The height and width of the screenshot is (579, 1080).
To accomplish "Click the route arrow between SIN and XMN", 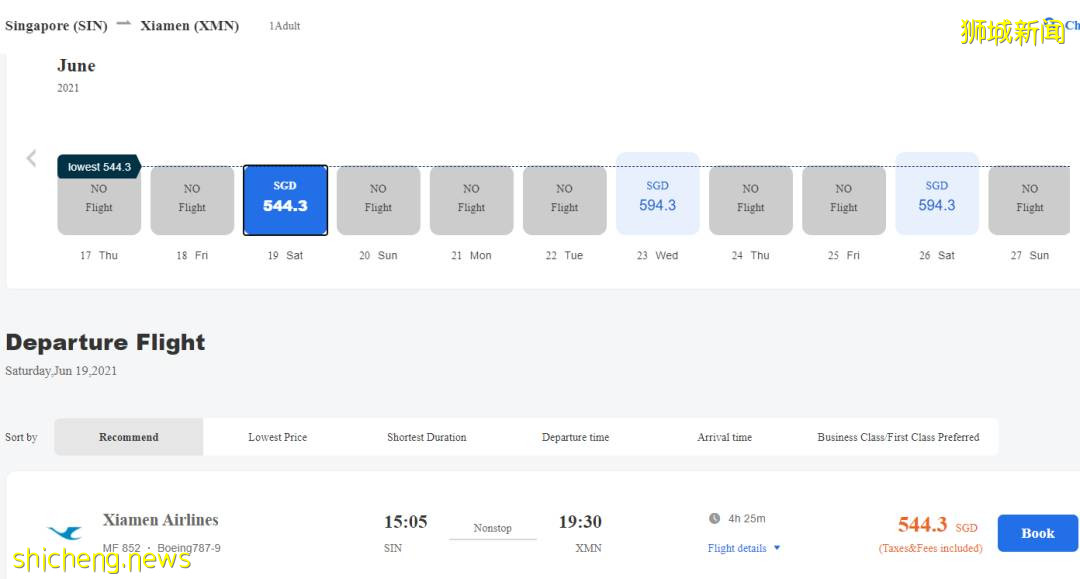I will tap(124, 25).
